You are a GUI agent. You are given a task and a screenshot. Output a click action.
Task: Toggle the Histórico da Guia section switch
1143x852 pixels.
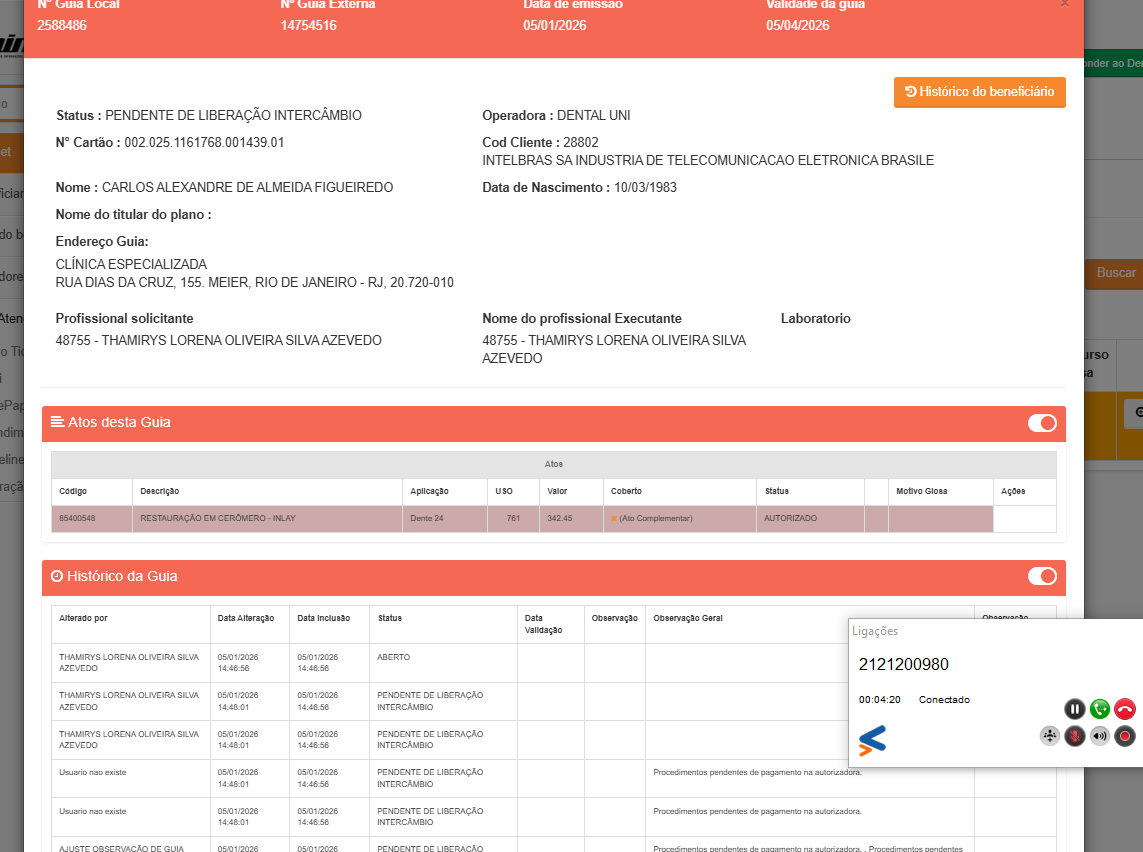point(1042,577)
